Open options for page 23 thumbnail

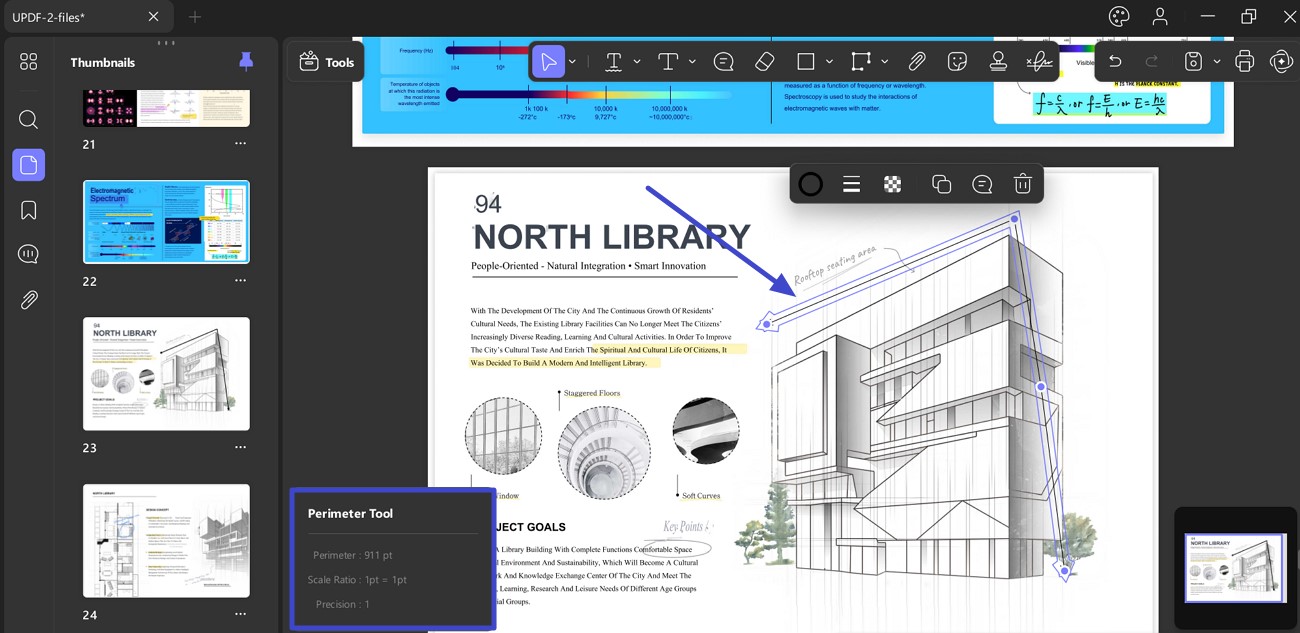[240, 448]
